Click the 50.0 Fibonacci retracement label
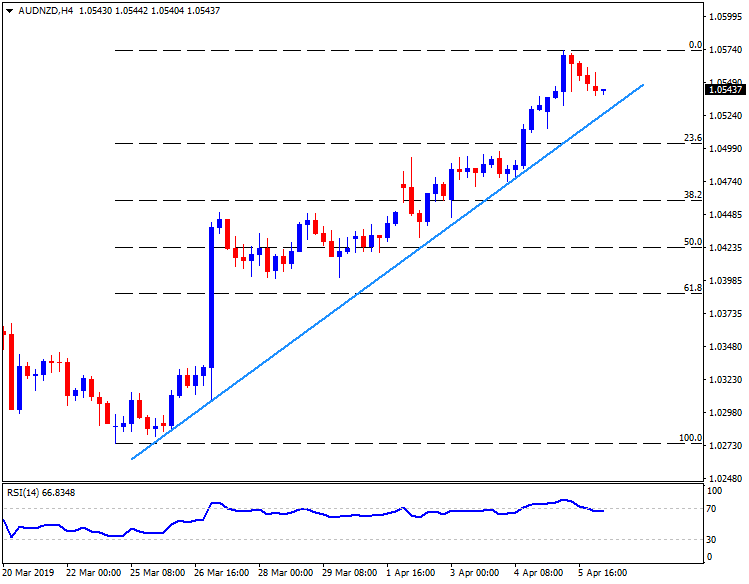 point(692,242)
